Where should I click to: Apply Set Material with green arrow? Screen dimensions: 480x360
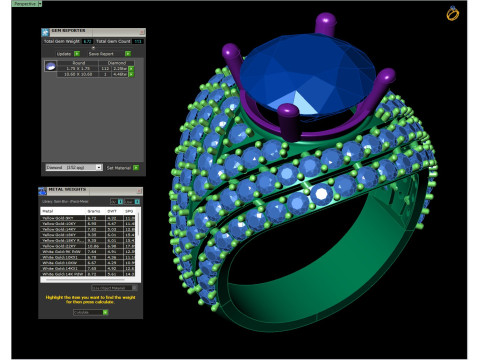pos(136,168)
